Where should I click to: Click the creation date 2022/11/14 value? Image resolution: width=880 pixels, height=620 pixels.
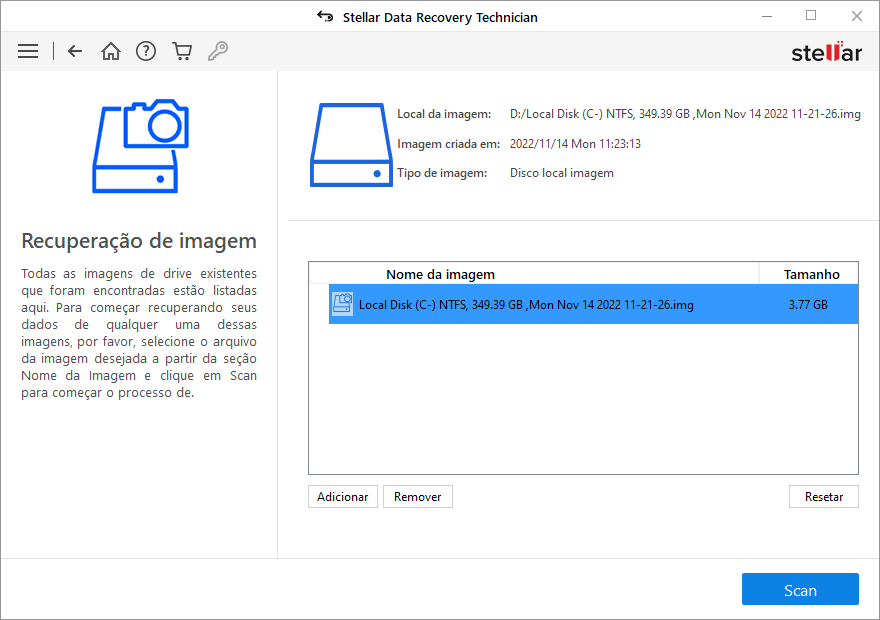point(575,144)
